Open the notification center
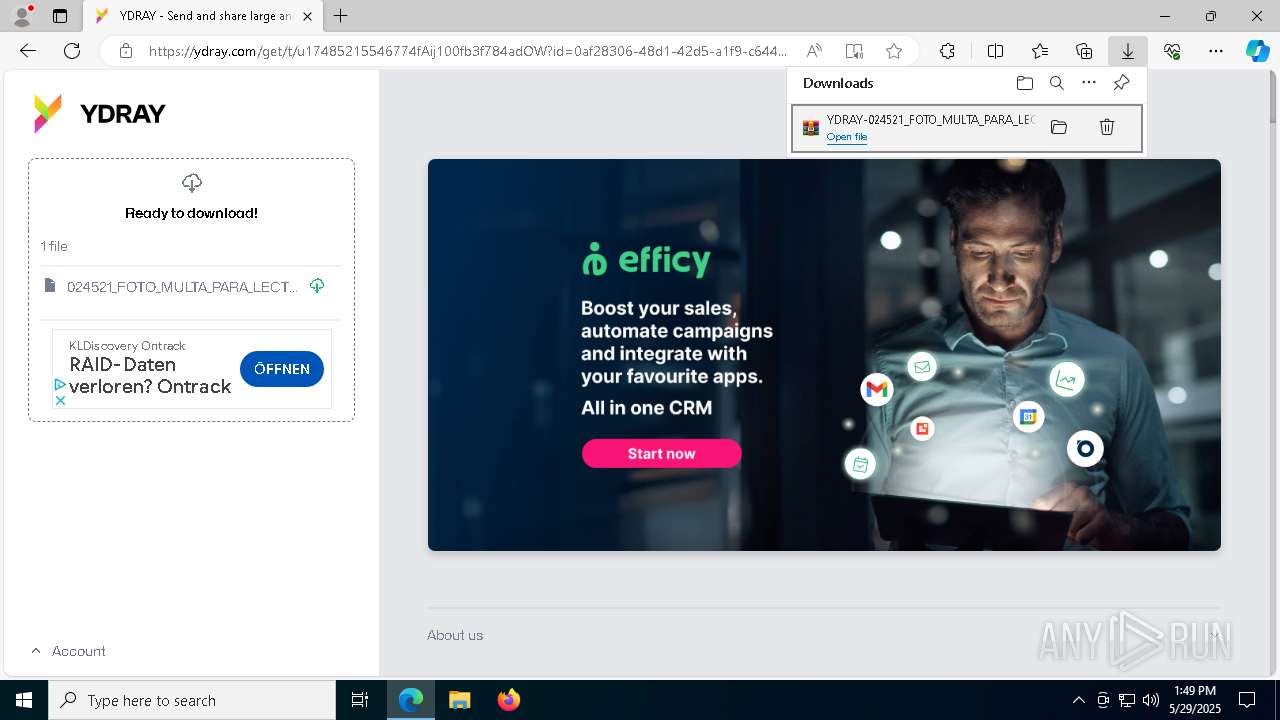Image resolution: width=1280 pixels, height=720 pixels. [x=1247, y=700]
